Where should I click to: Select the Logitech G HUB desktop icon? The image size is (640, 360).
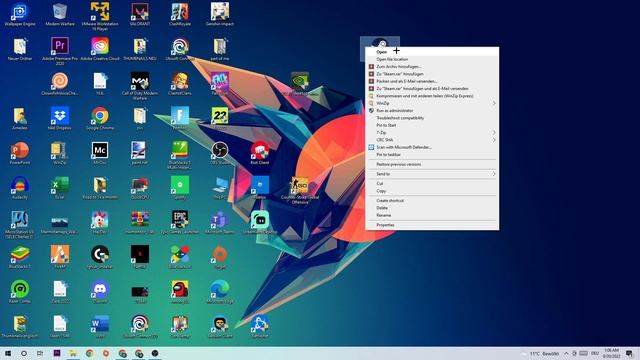100,257
